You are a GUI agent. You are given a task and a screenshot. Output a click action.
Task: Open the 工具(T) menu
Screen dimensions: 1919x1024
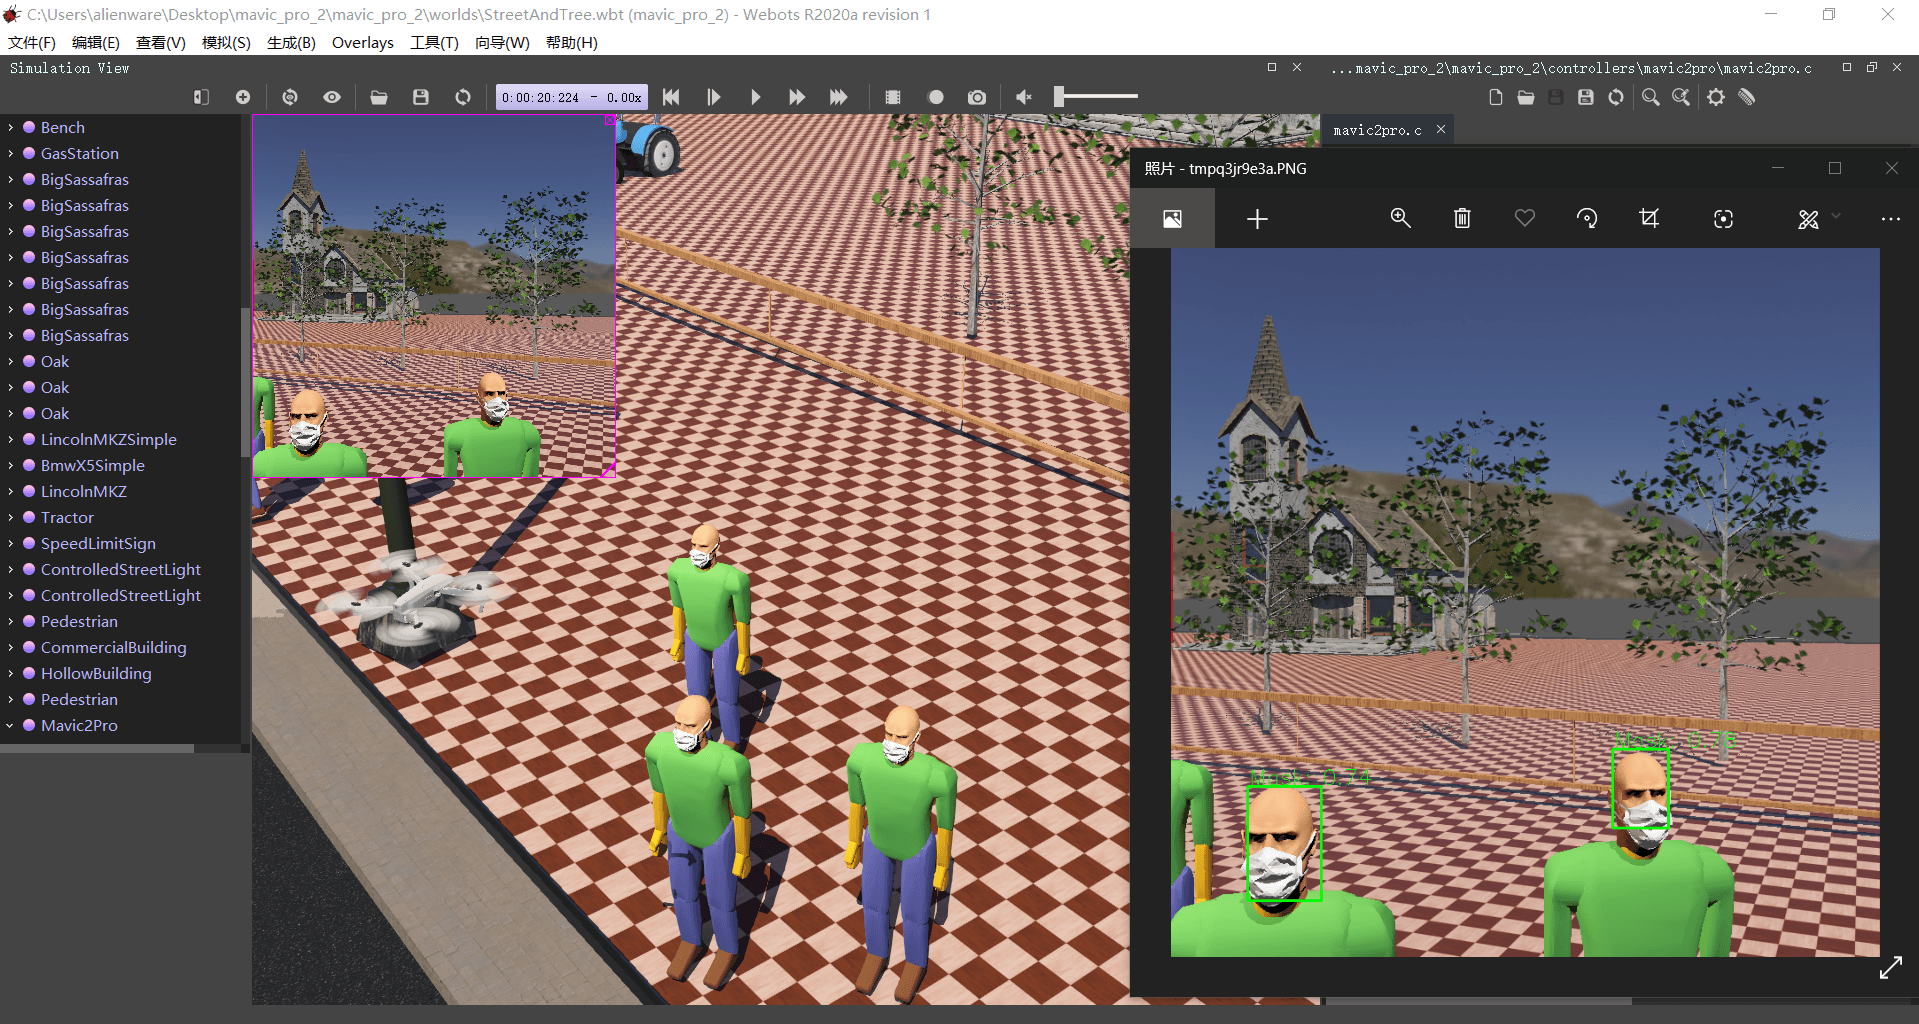434,42
